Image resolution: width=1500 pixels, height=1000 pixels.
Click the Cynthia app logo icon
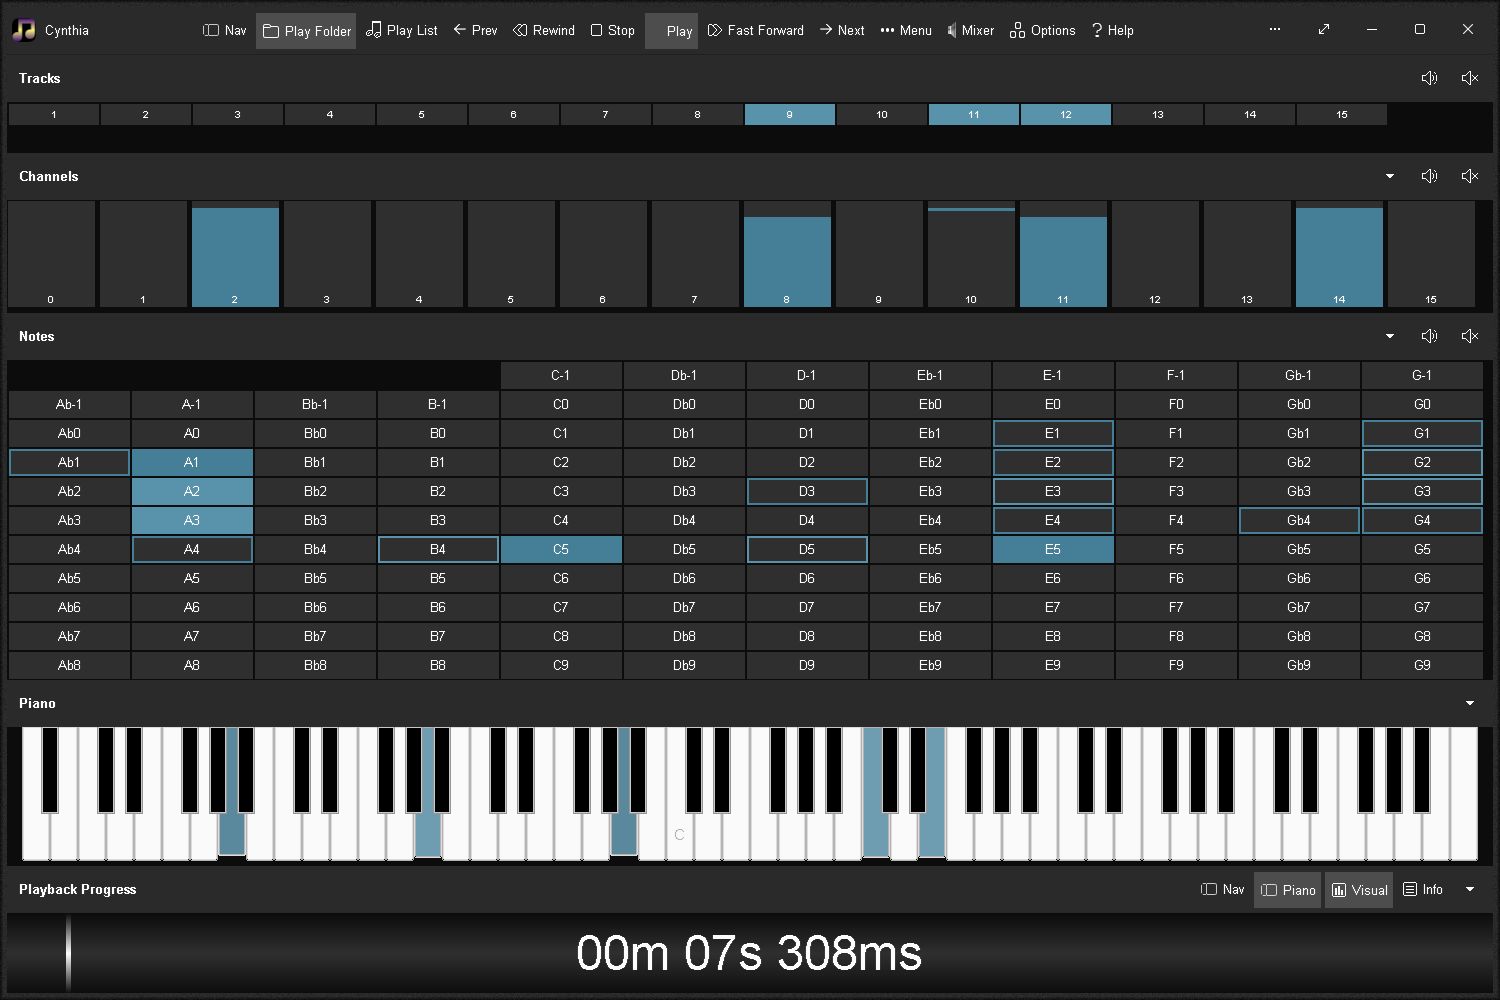(24, 30)
